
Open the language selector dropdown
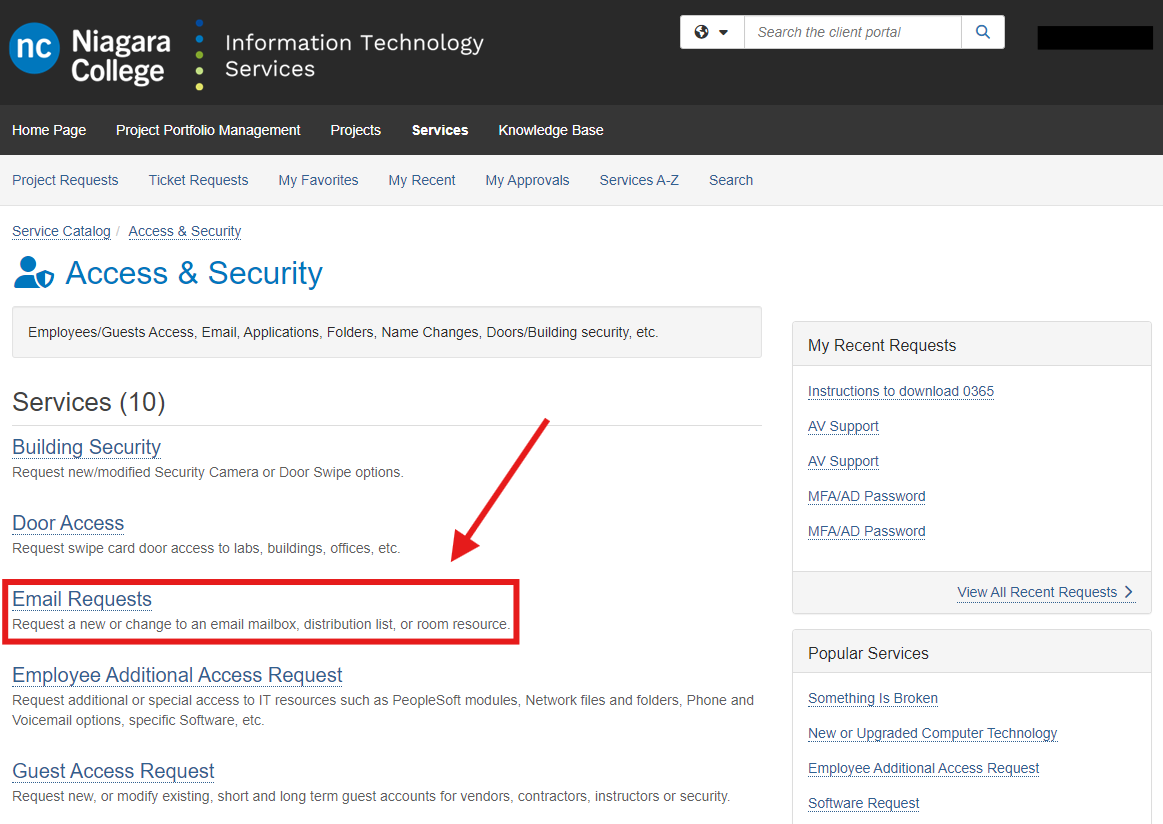[x=723, y=31]
